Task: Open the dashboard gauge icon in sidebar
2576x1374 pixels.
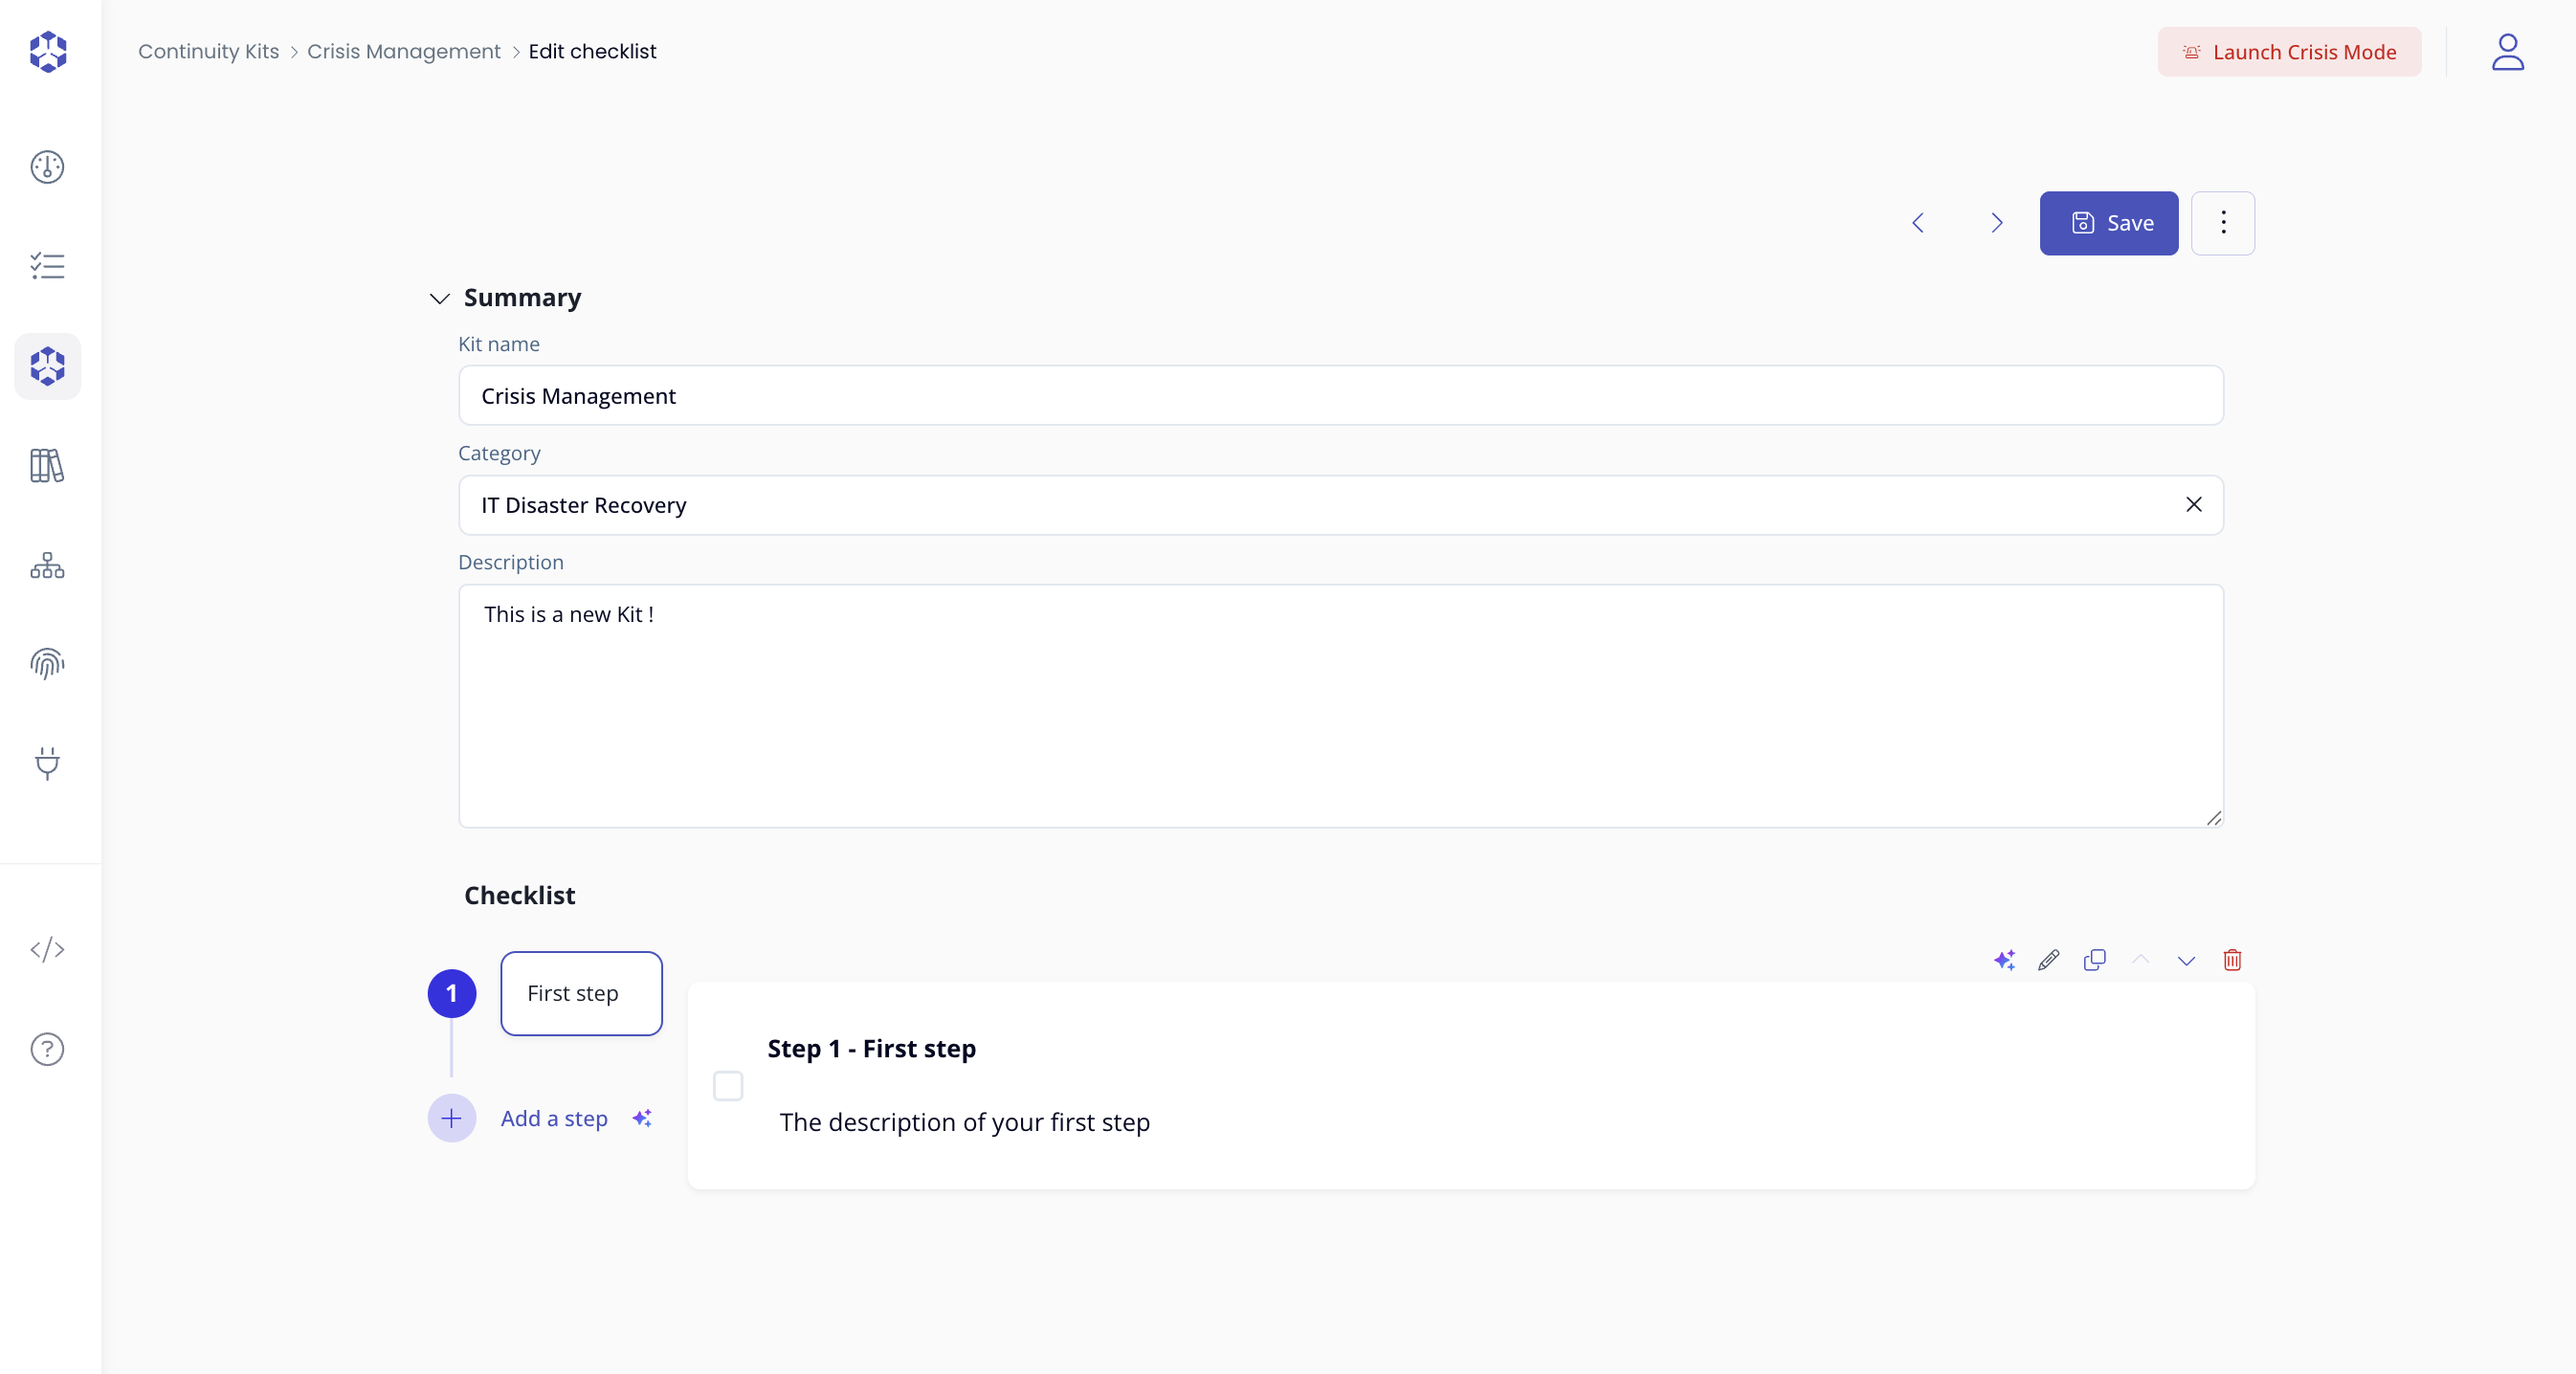Action: pos(47,167)
